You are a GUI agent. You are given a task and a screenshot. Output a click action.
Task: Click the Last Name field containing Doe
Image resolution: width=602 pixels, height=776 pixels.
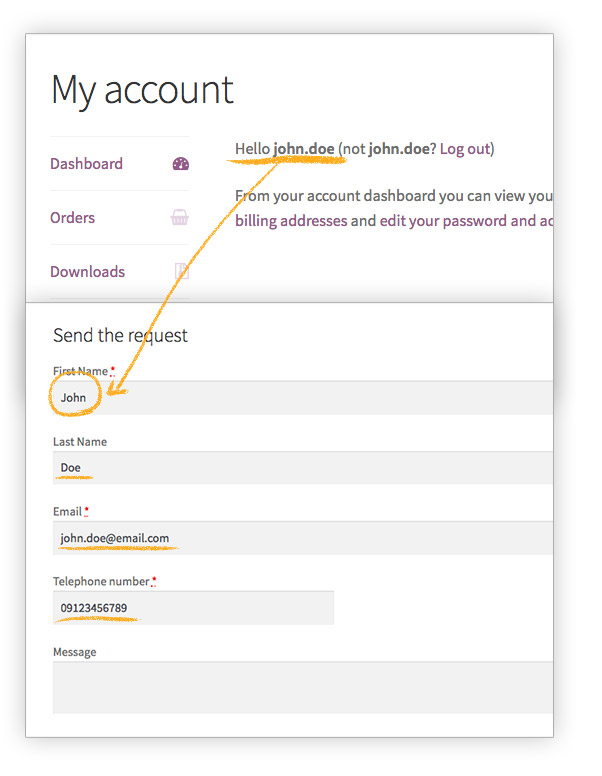pyautogui.click(x=303, y=468)
